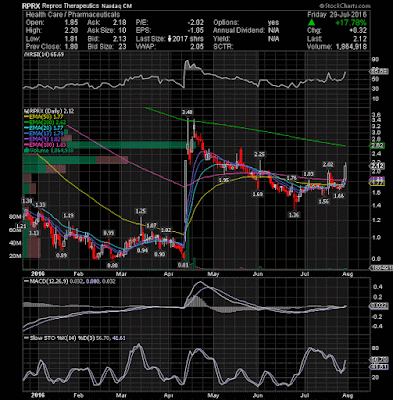
Task: Click the 0.032 MACD value tag on right axis
Action: [x=379, y=306]
